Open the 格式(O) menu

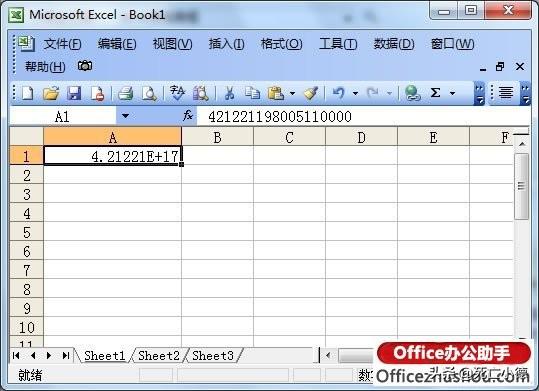(282, 44)
